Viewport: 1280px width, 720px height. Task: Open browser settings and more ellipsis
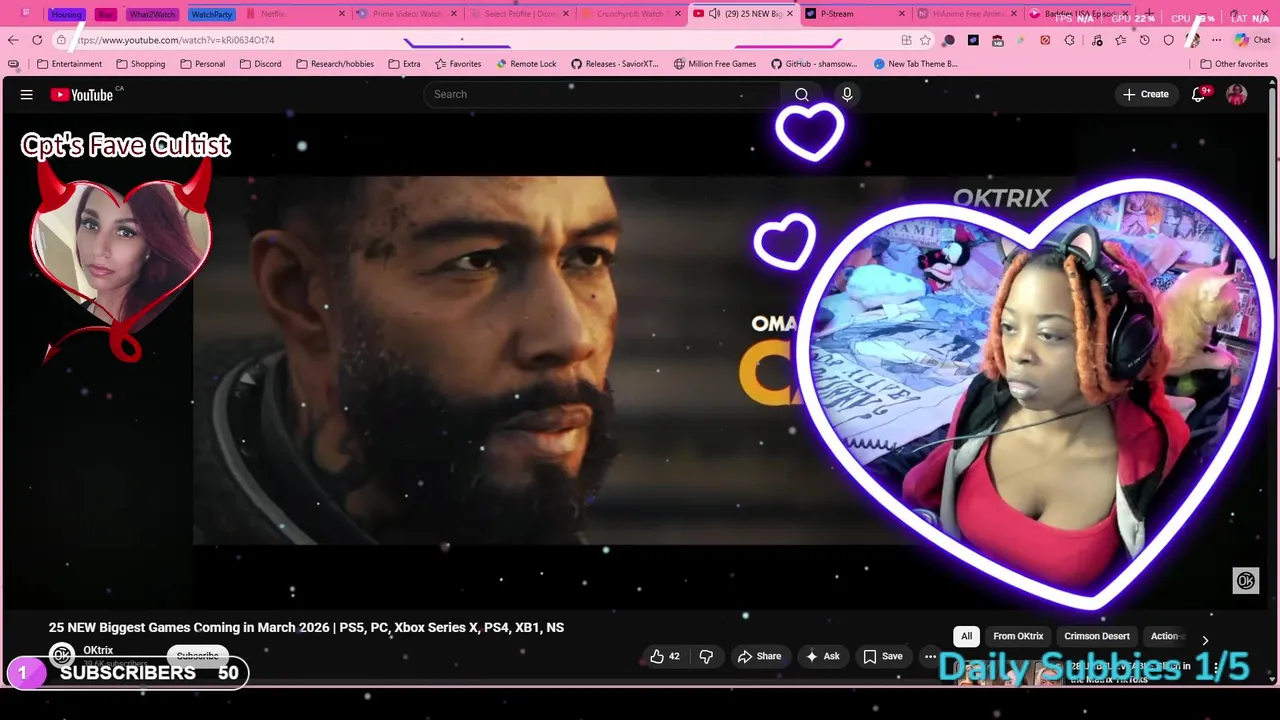coord(1216,40)
